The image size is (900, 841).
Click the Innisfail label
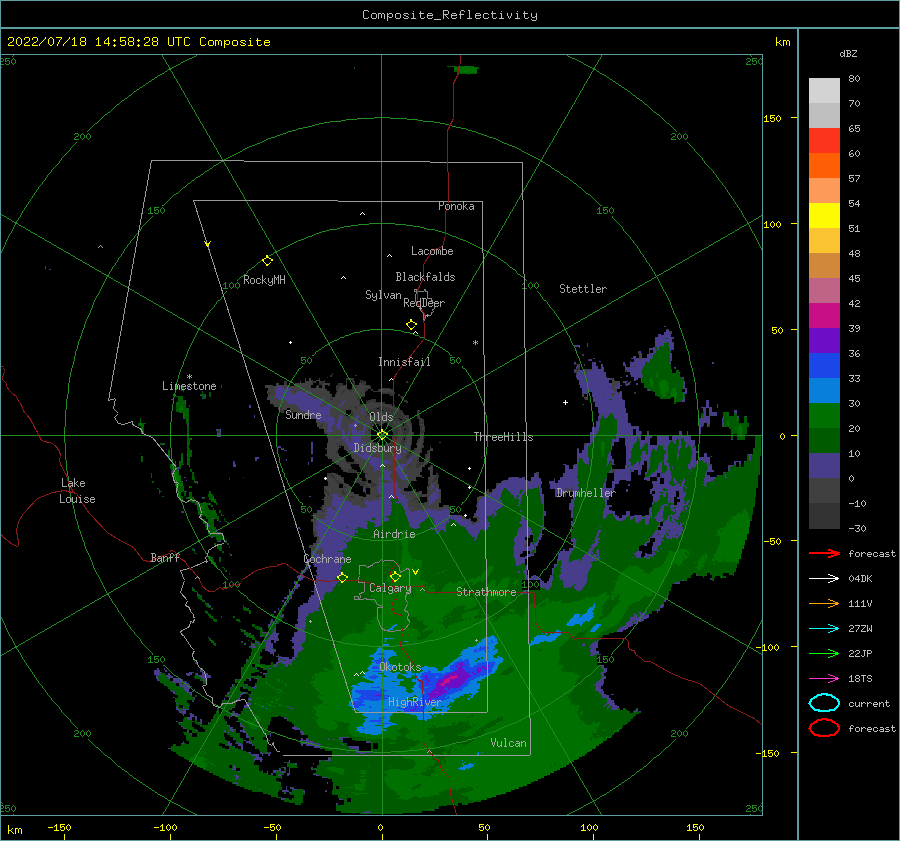404,362
